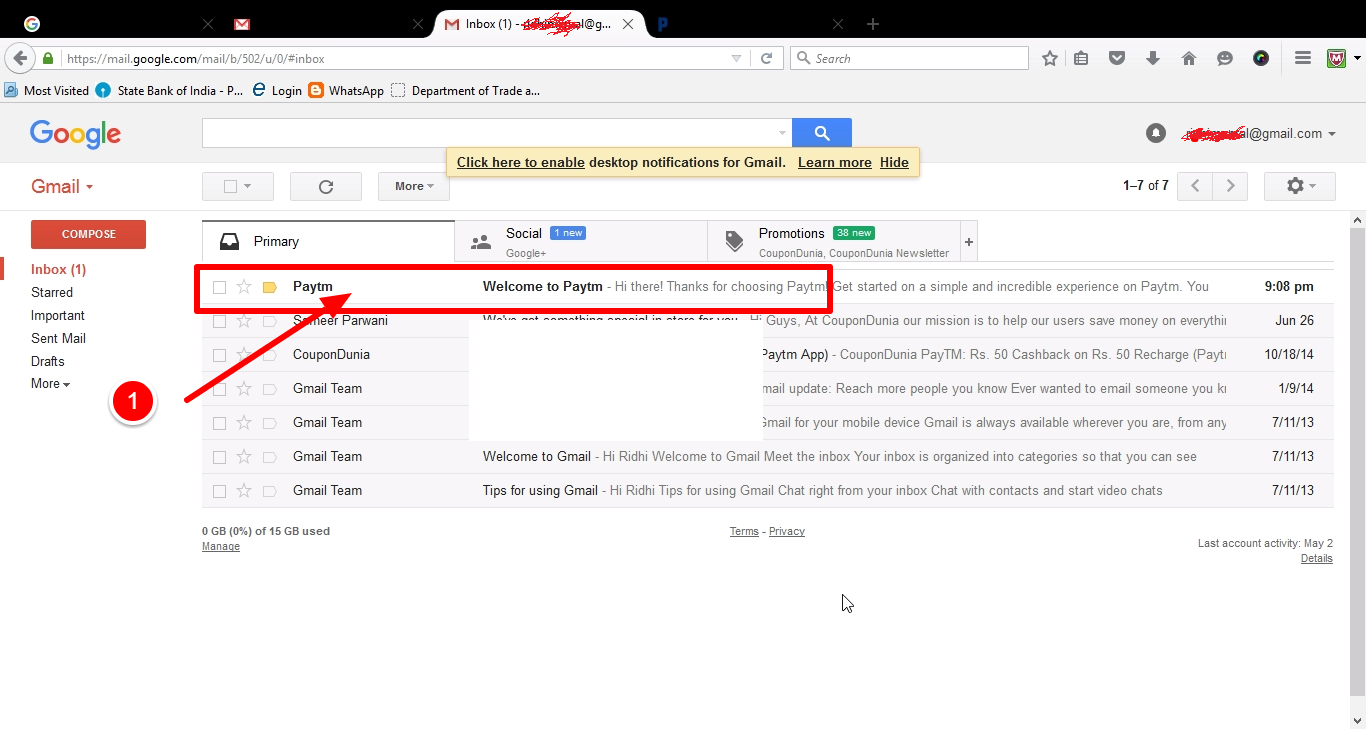This screenshot has height=736, width=1366.
Task: Expand the Gmail product dropdown
Action: coord(62,186)
